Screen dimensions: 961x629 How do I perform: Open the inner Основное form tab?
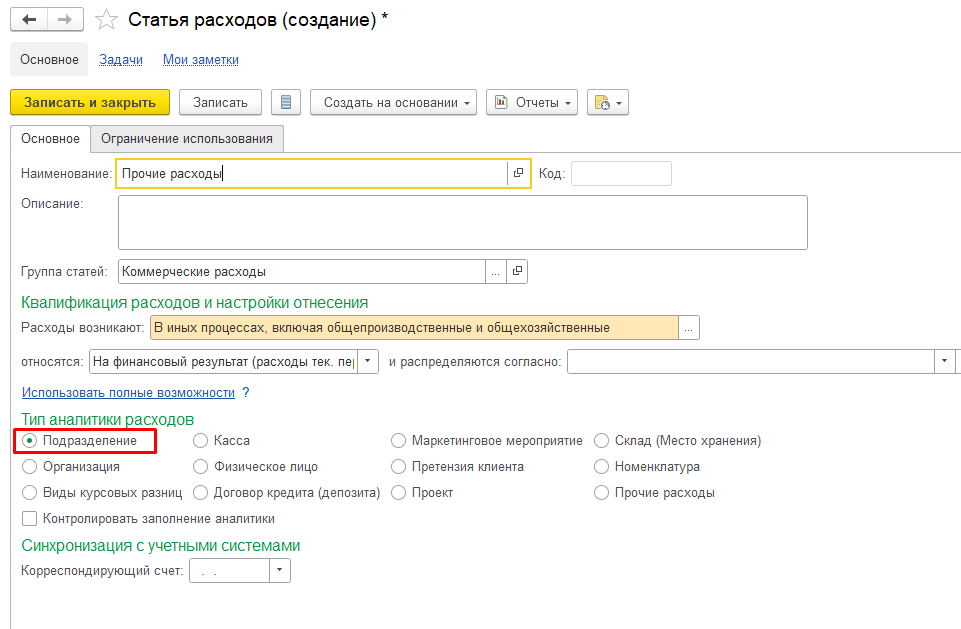[50, 139]
